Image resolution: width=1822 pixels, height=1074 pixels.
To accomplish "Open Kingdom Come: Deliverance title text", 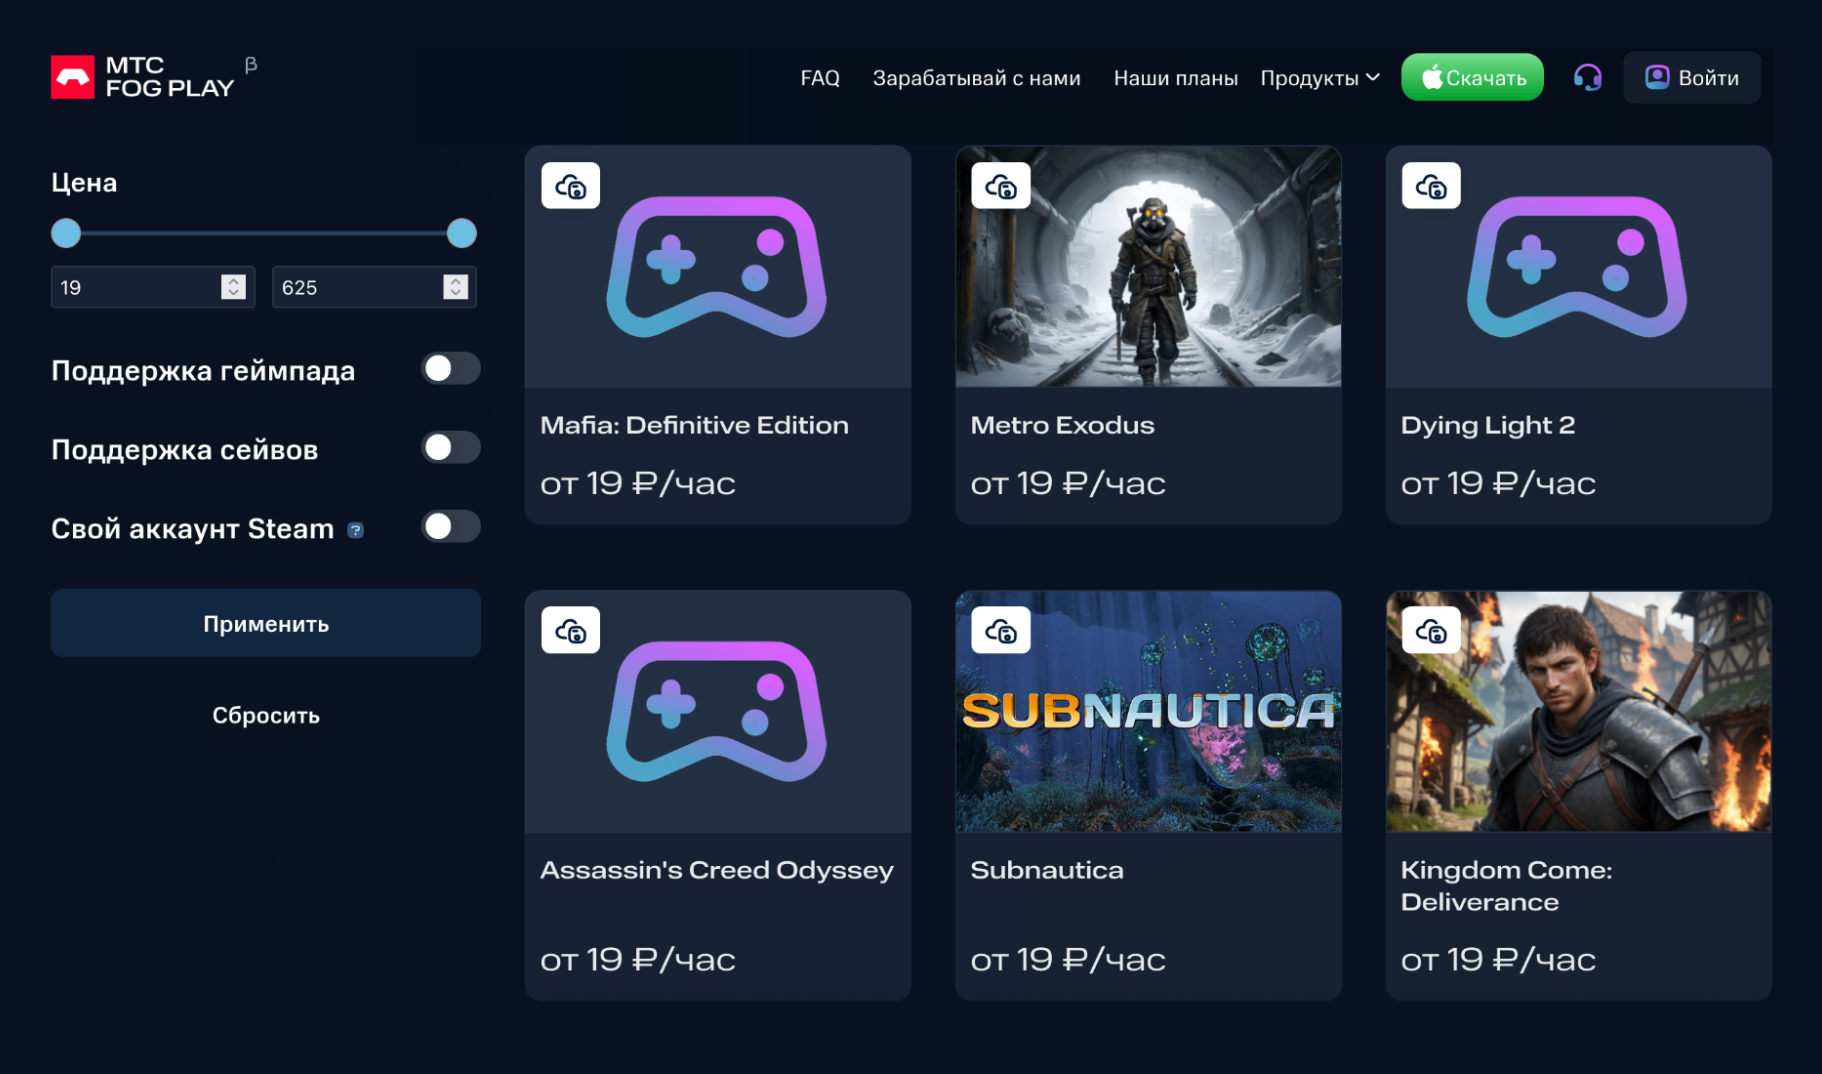I will (1506, 886).
